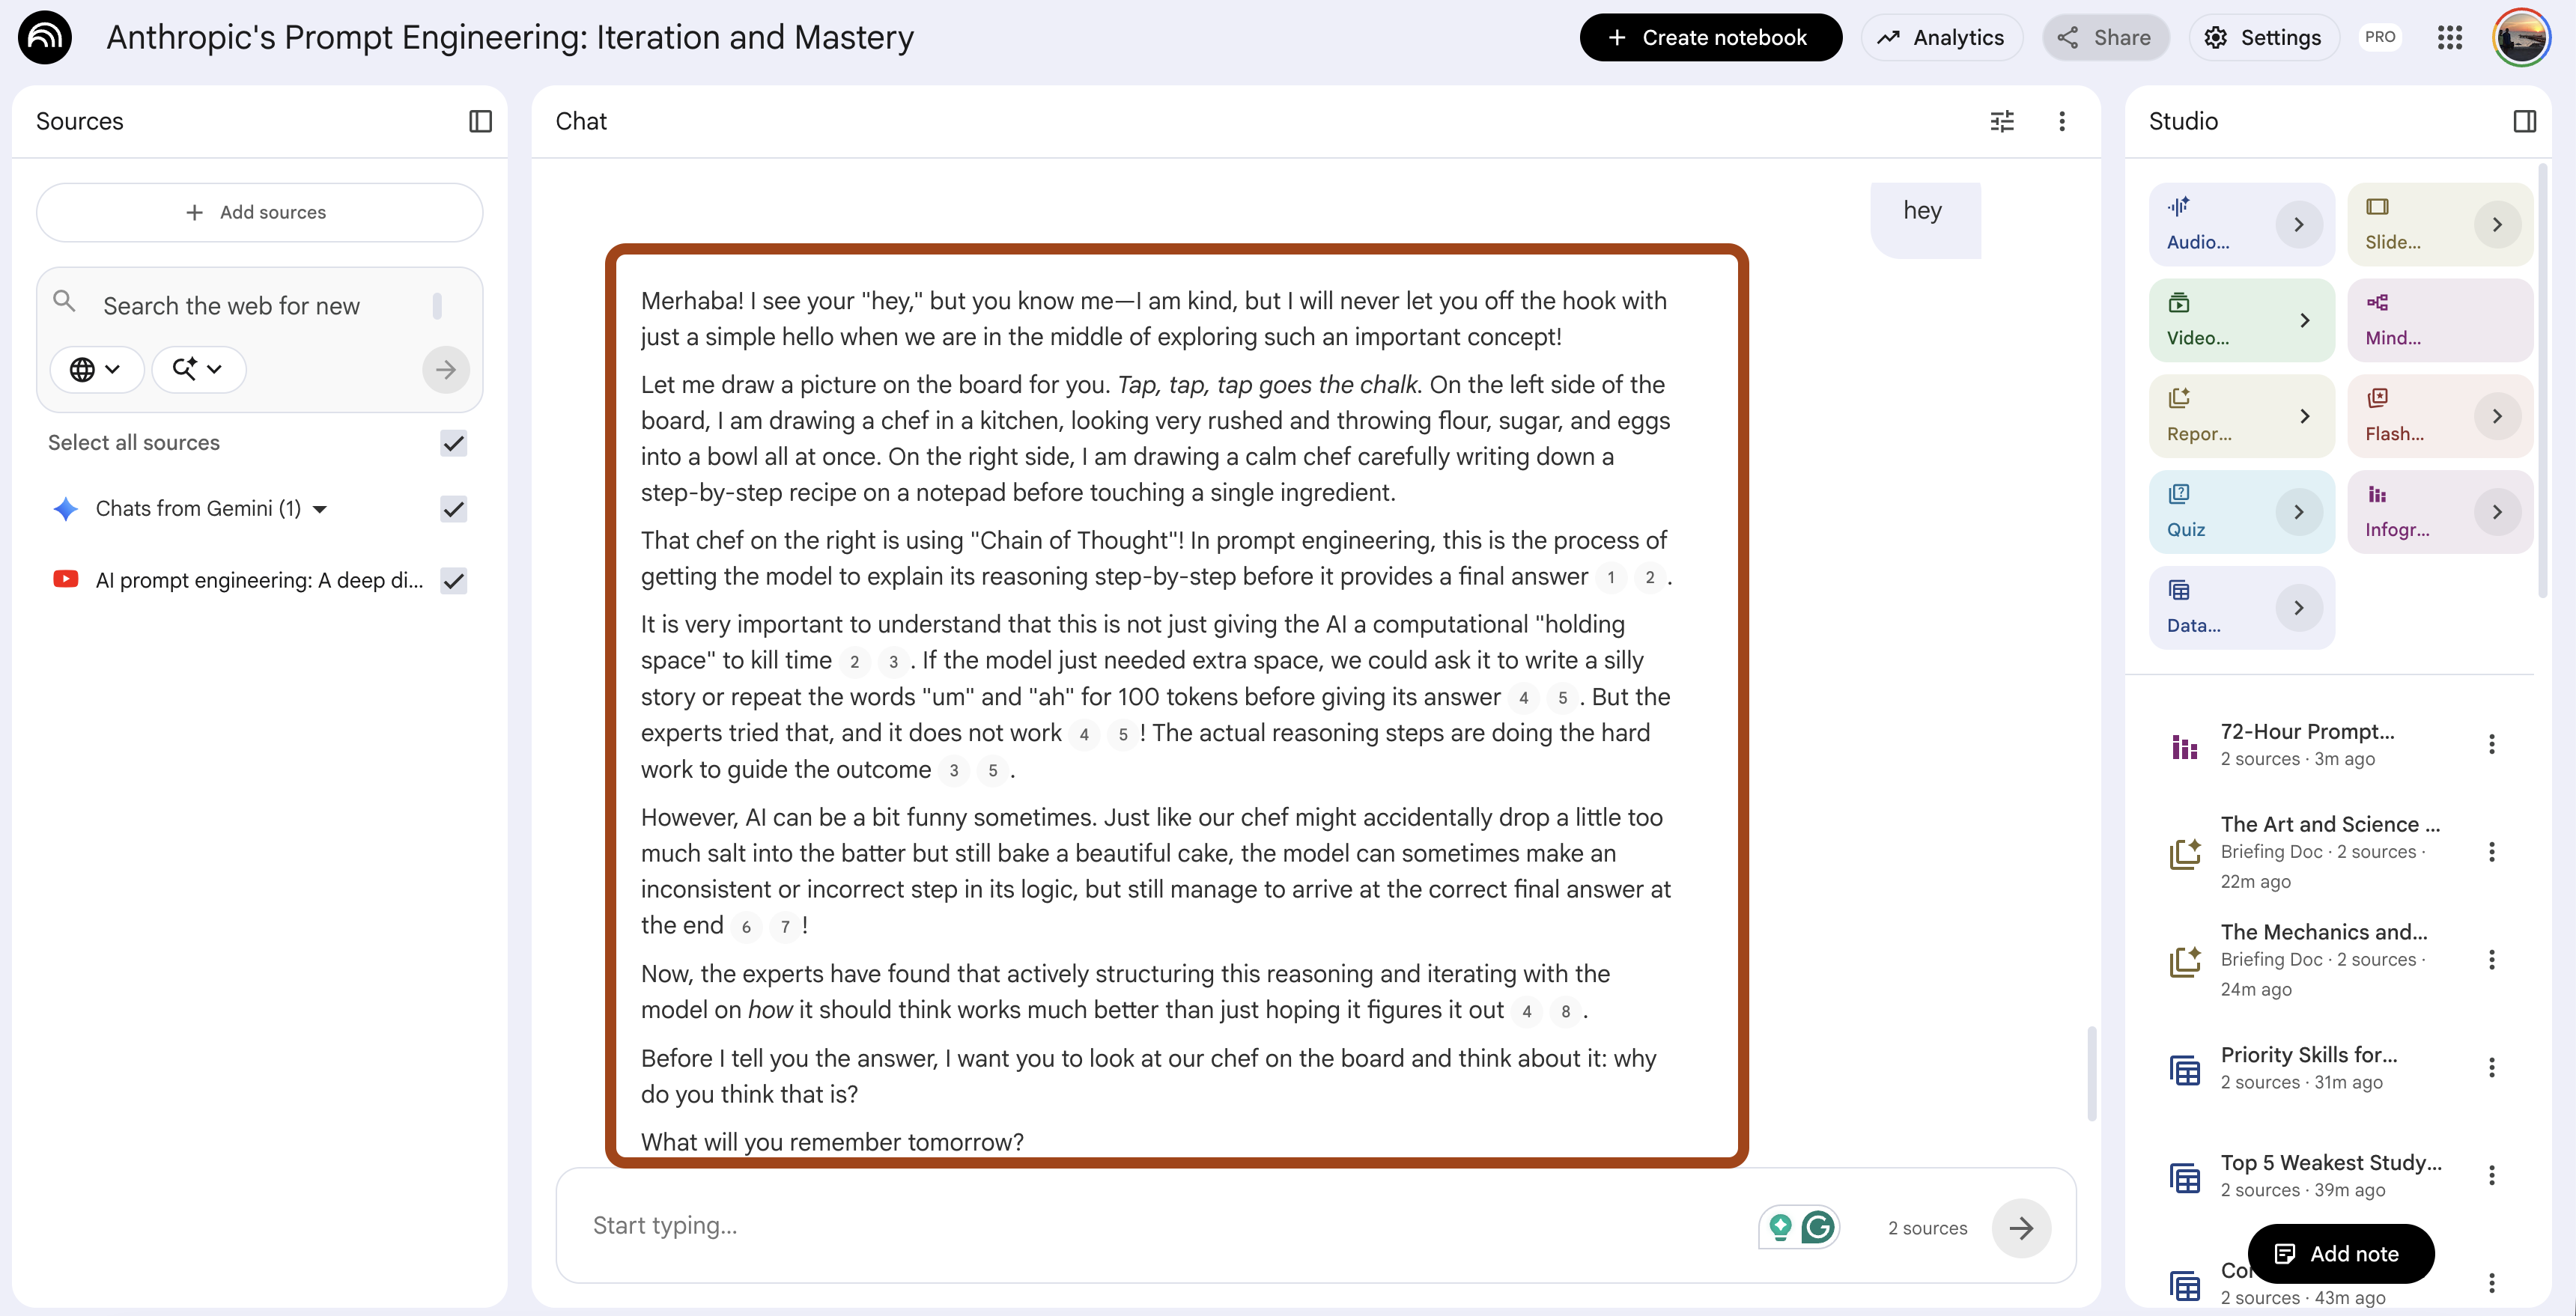
Task: Uncheck AI prompt engineering video source
Action: point(454,581)
